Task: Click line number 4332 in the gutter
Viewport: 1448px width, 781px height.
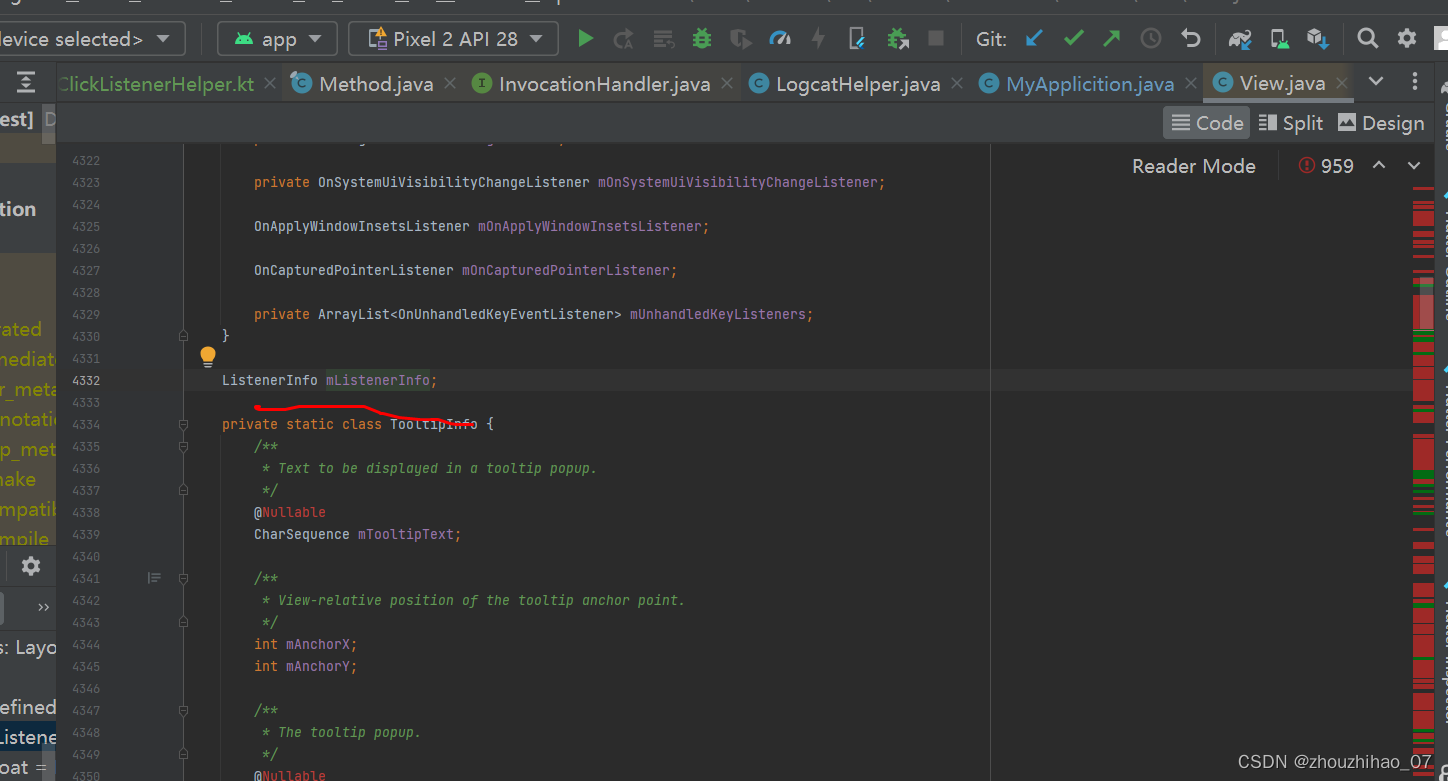Action: tap(86, 380)
